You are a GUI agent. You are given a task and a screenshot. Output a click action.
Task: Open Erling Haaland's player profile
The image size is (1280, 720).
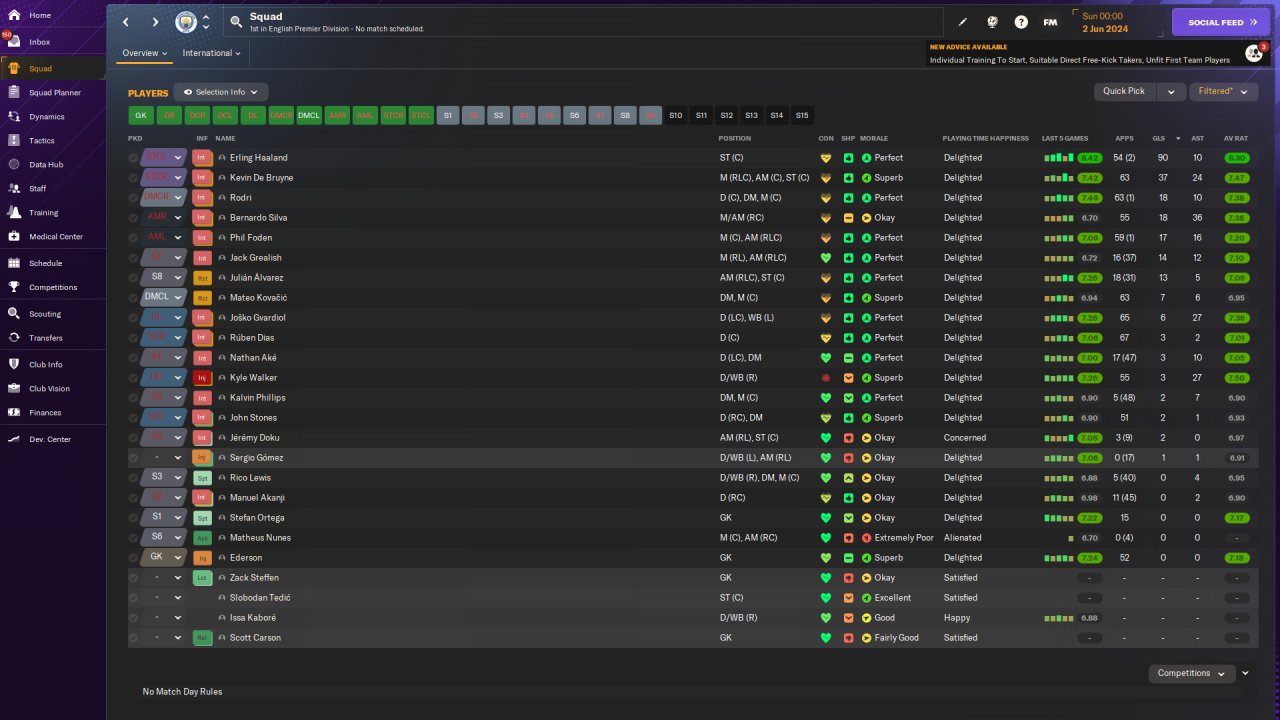[x=258, y=158]
